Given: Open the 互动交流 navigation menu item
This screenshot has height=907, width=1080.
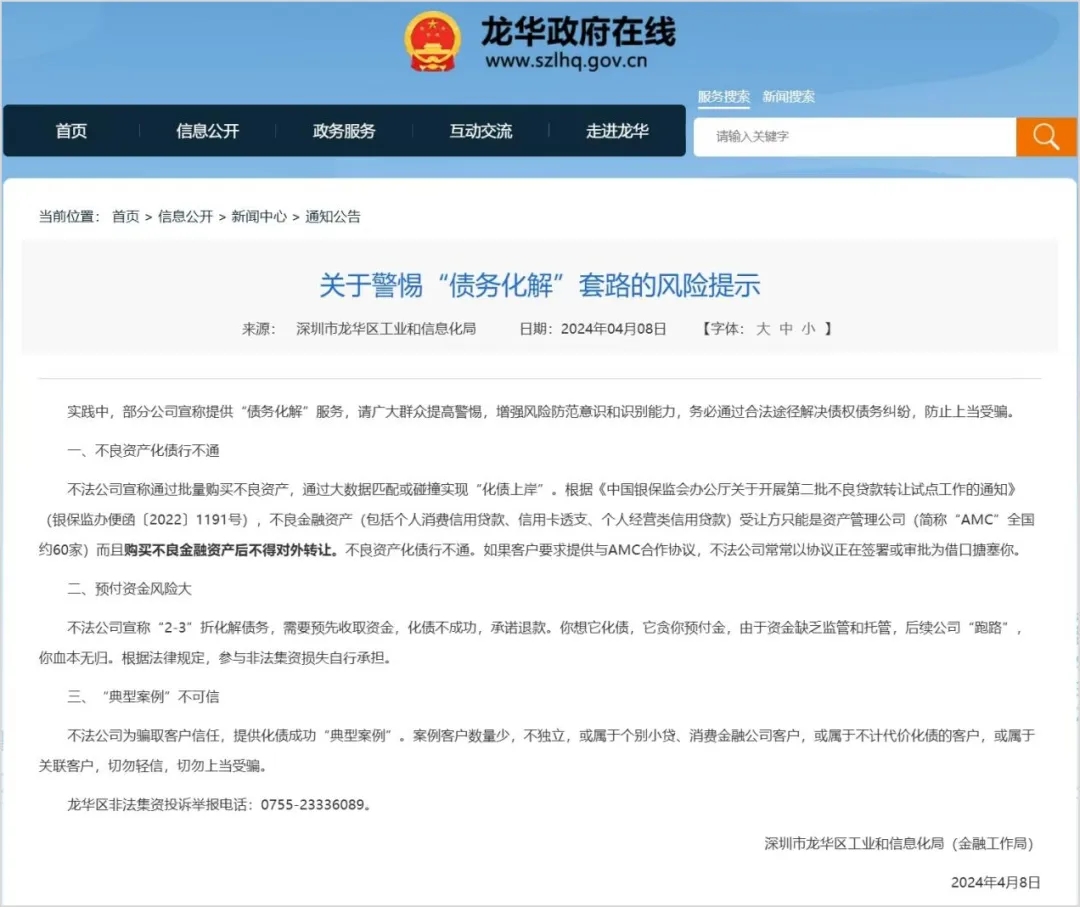Looking at the screenshot, I should pyautogui.click(x=481, y=131).
